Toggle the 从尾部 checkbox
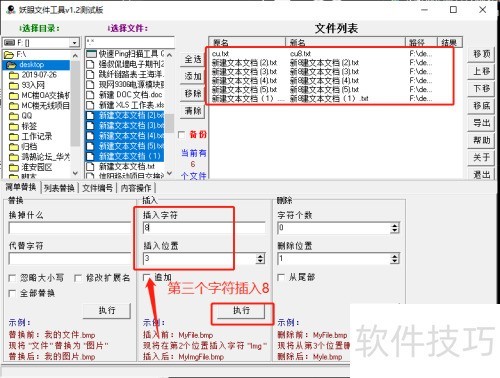This screenshot has width=500, height=378. [281, 277]
